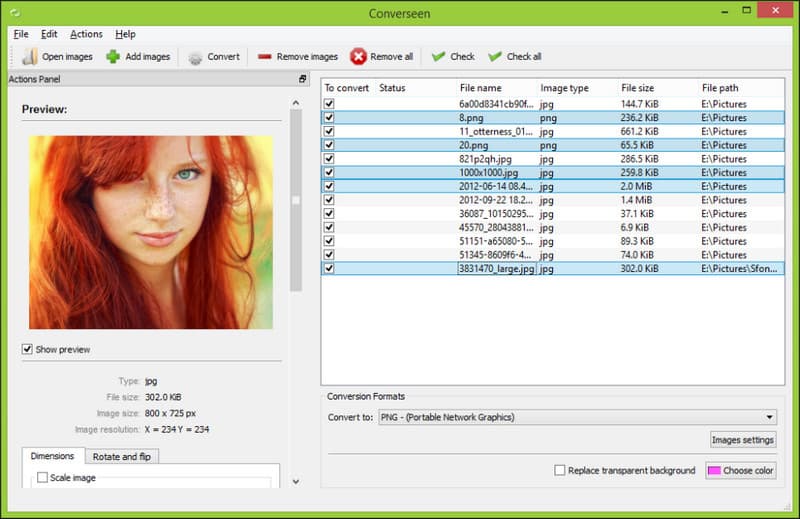Click the Actions Panel scroll down arrow
This screenshot has height=519, width=800.
tap(296, 481)
